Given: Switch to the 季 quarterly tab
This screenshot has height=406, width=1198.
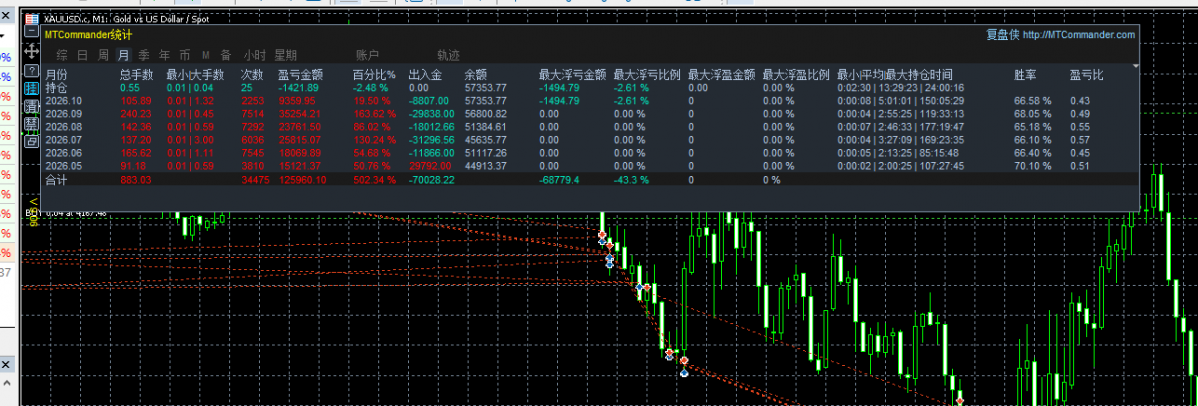Looking at the screenshot, I should tap(144, 55).
